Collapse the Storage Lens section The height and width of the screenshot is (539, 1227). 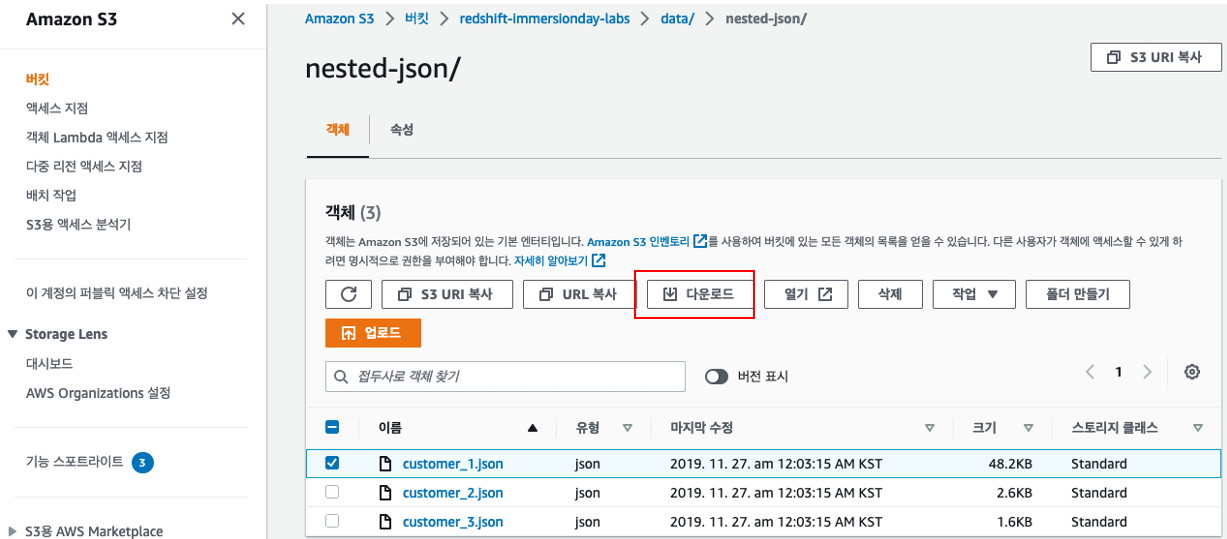(x=13, y=334)
